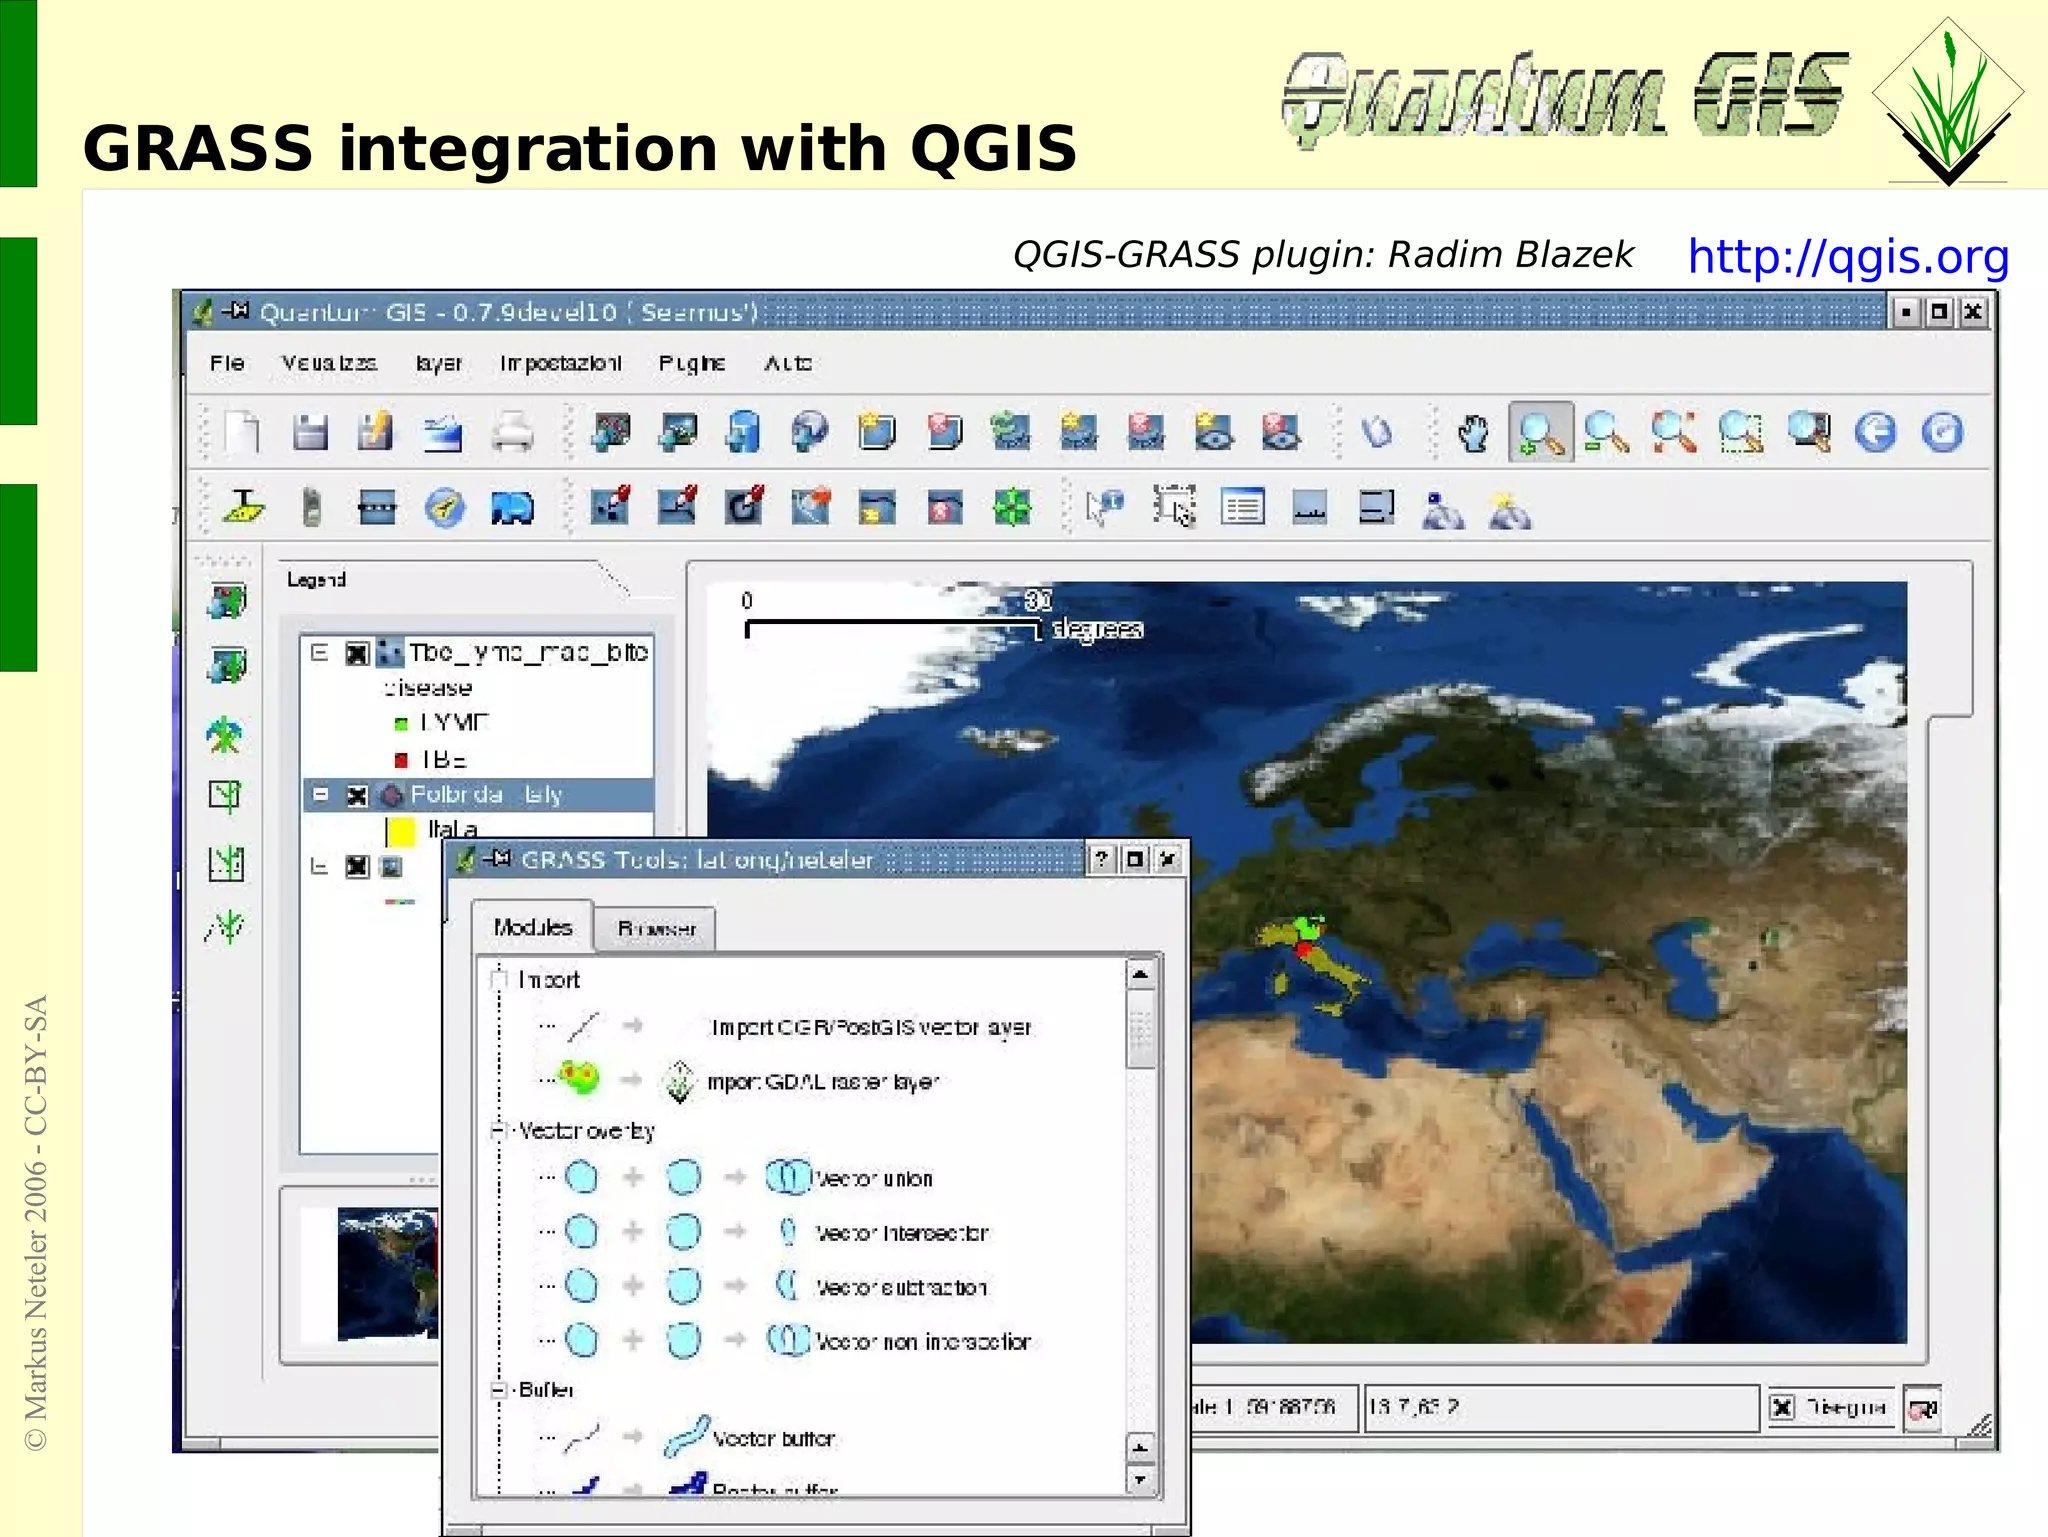The width and height of the screenshot is (2048, 1537).
Task: Click the Zoom to Full Extent icon
Action: [1674, 433]
